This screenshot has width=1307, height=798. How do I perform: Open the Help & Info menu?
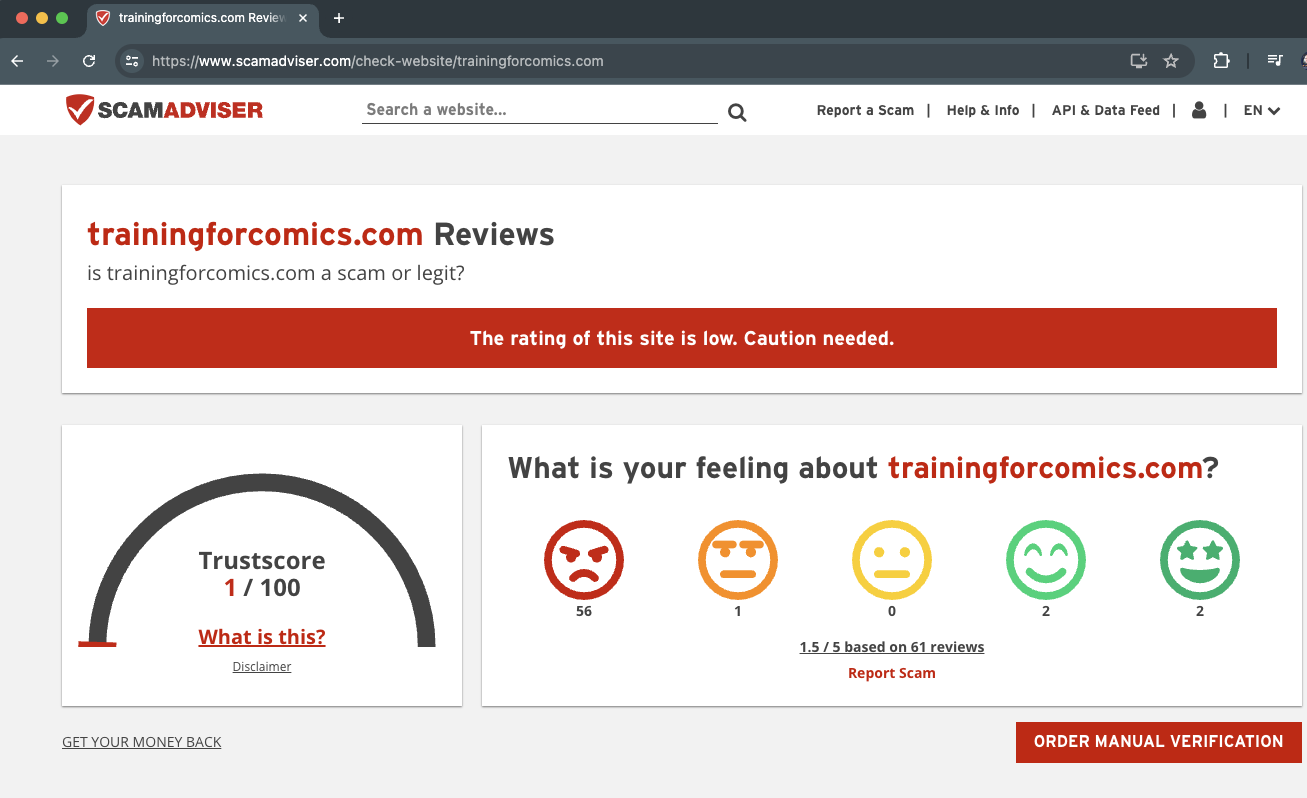pyautogui.click(x=982, y=111)
